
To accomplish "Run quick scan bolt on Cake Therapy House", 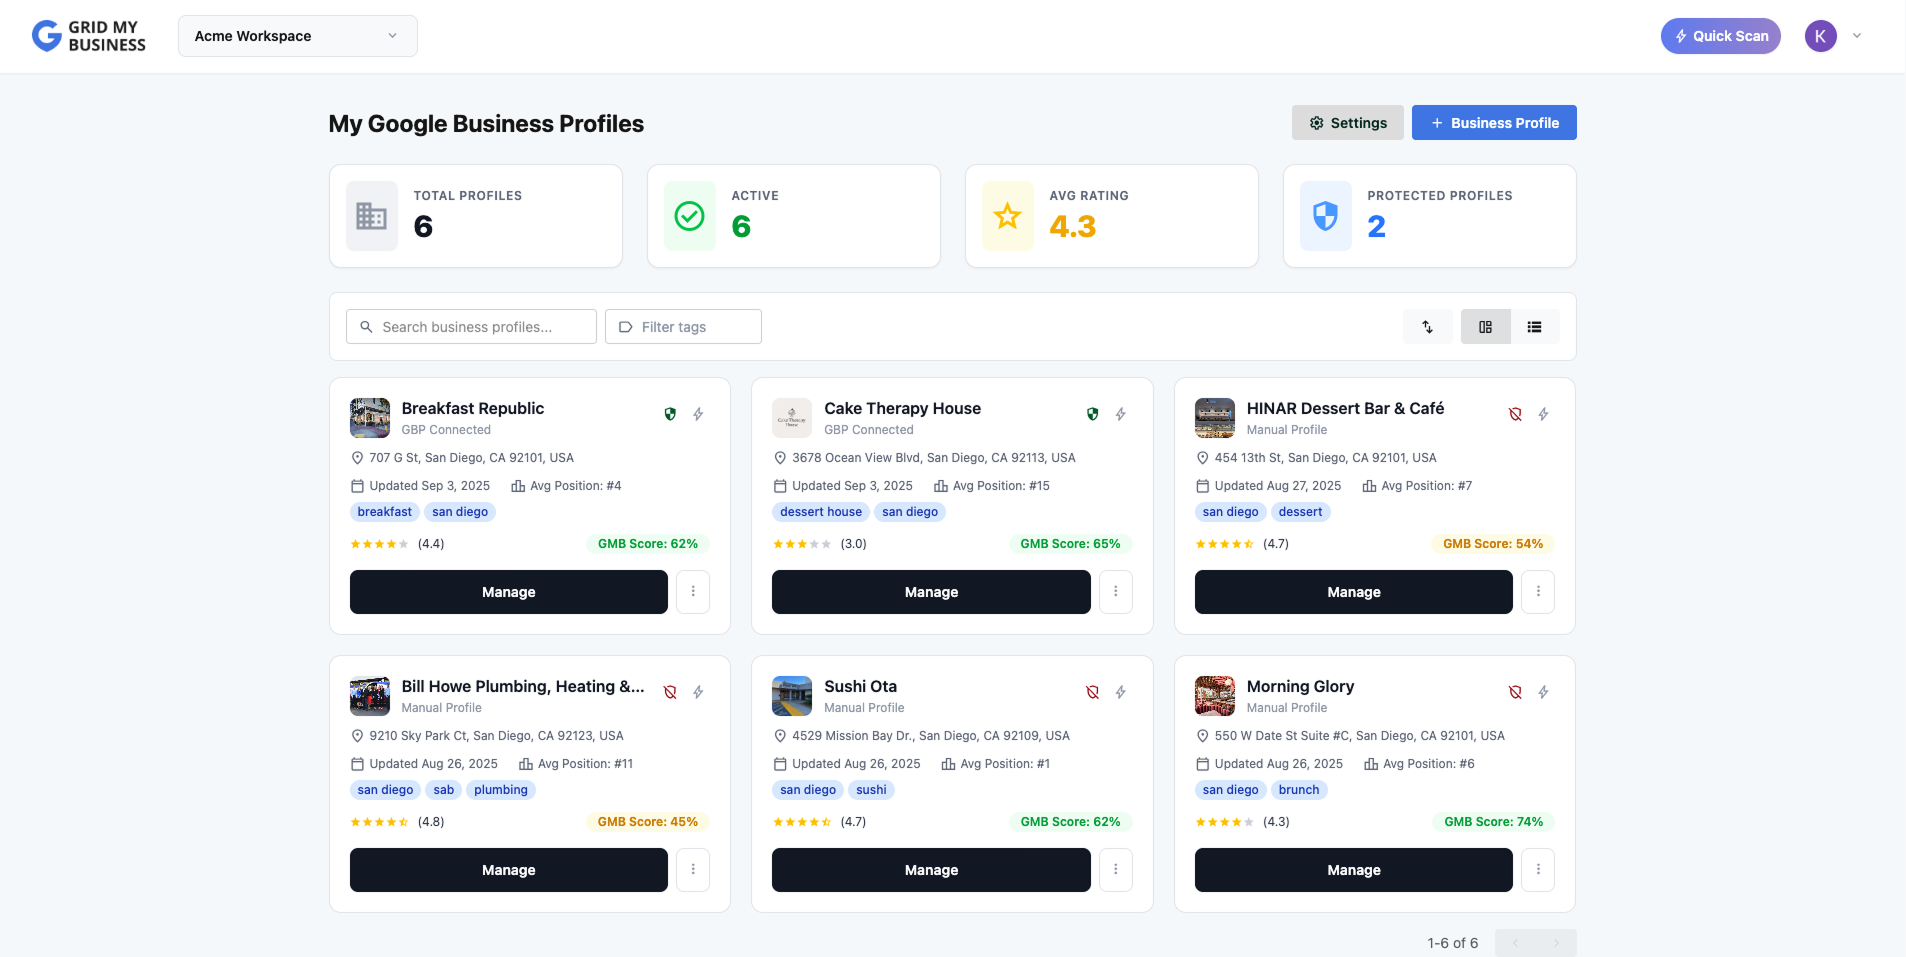I will tap(1120, 414).
